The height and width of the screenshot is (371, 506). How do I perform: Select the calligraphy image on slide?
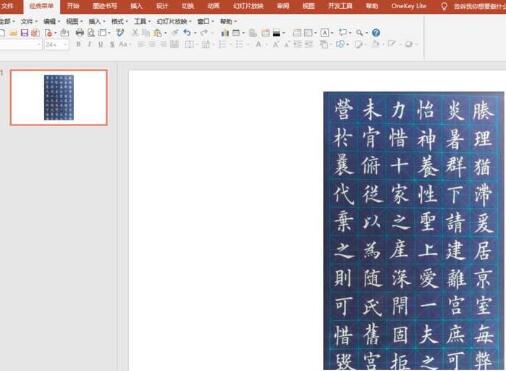click(414, 231)
